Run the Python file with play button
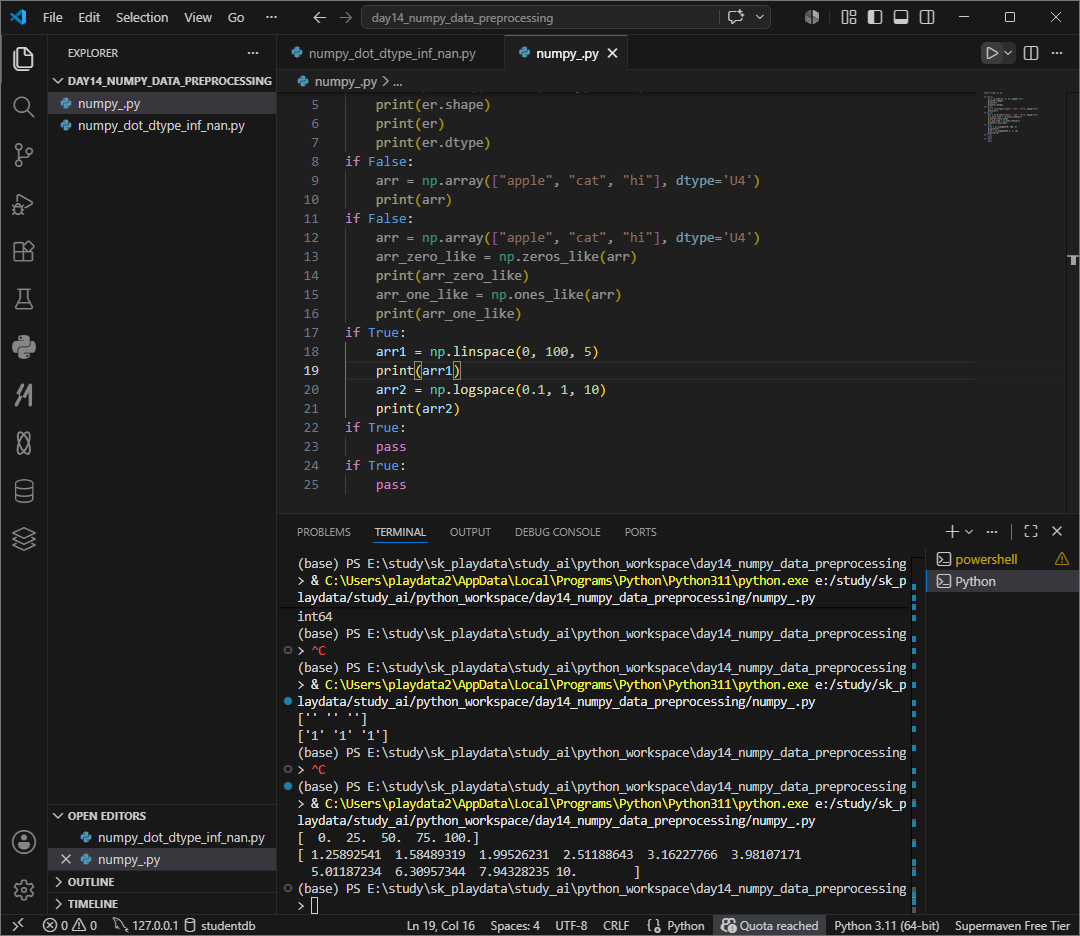The width and height of the screenshot is (1080, 936). (x=991, y=53)
